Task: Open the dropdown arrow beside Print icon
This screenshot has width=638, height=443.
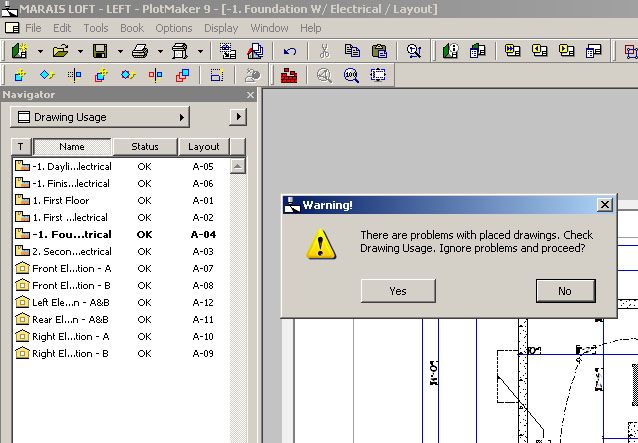Action: point(160,52)
